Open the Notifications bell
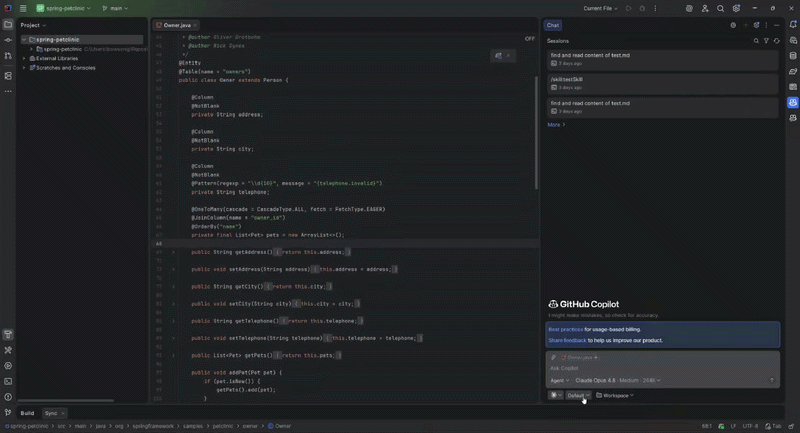The height and width of the screenshot is (433, 800). coord(793,24)
